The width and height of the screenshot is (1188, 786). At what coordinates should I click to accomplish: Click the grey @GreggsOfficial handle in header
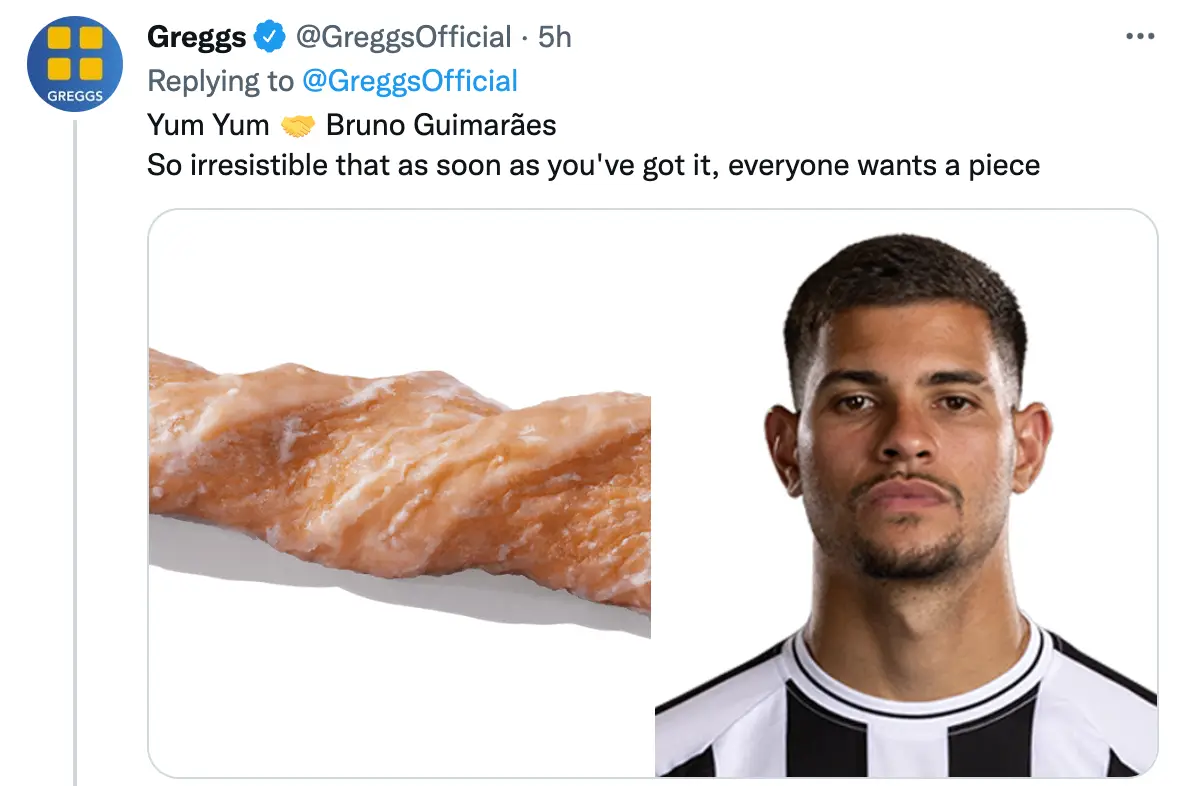(403, 38)
